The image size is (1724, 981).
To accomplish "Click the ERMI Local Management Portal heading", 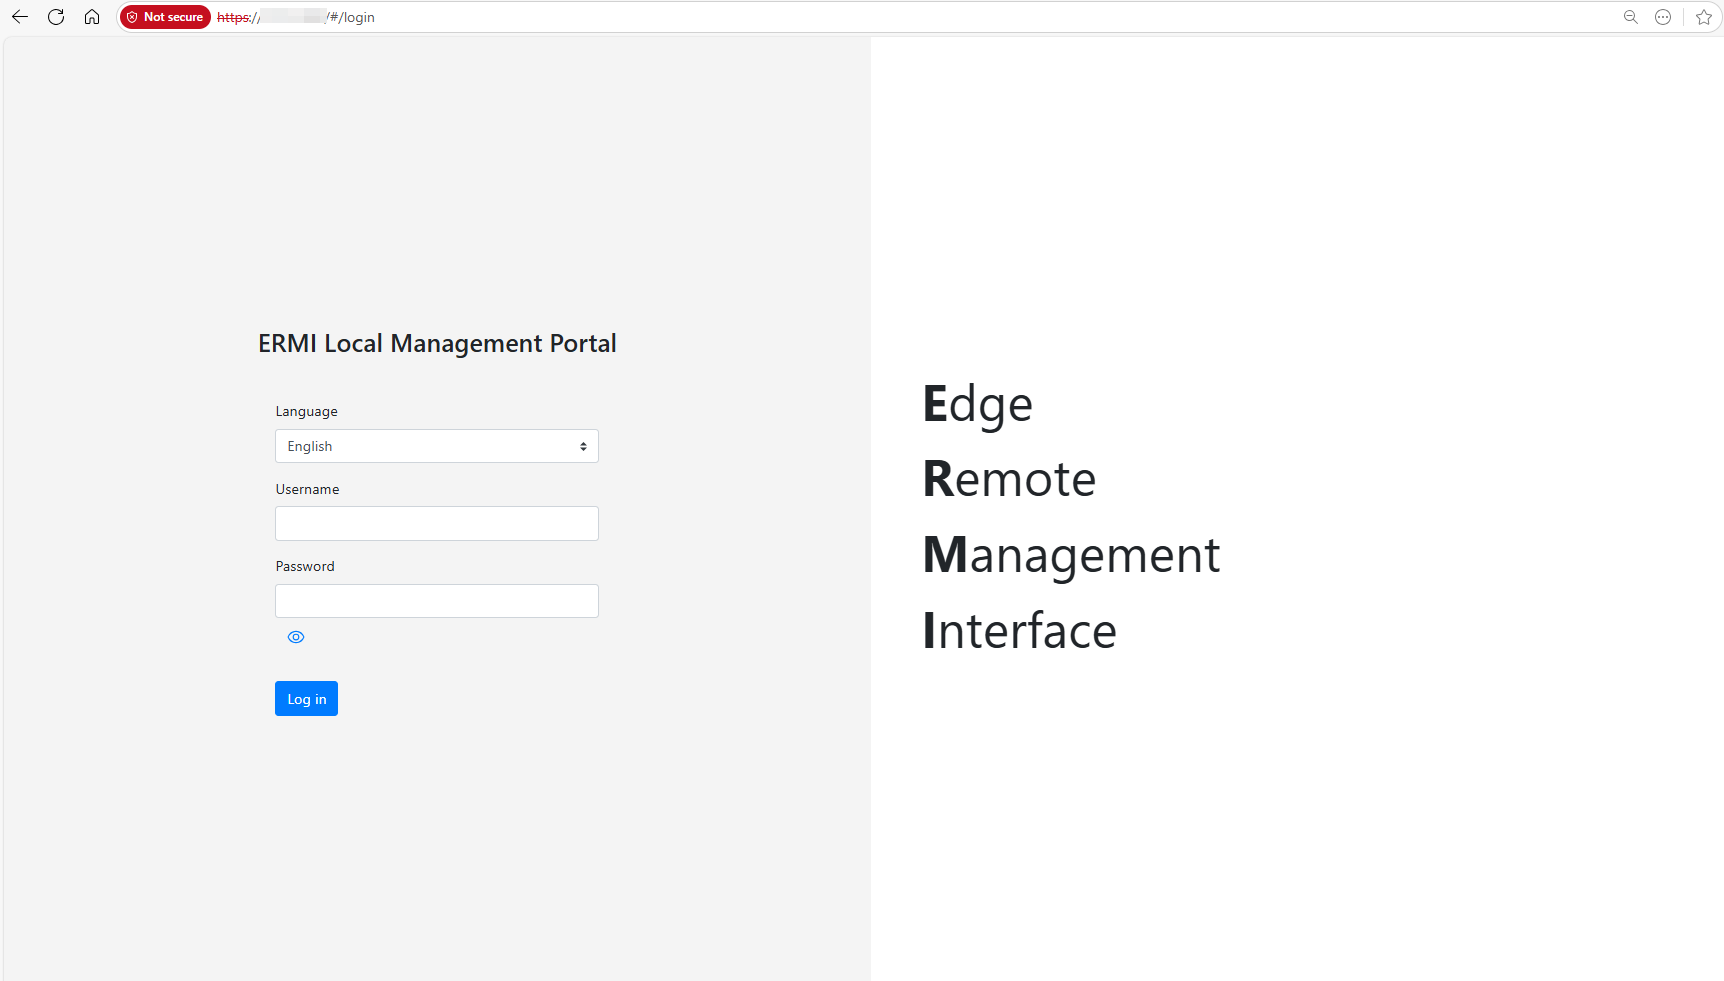I will point(437,343).
